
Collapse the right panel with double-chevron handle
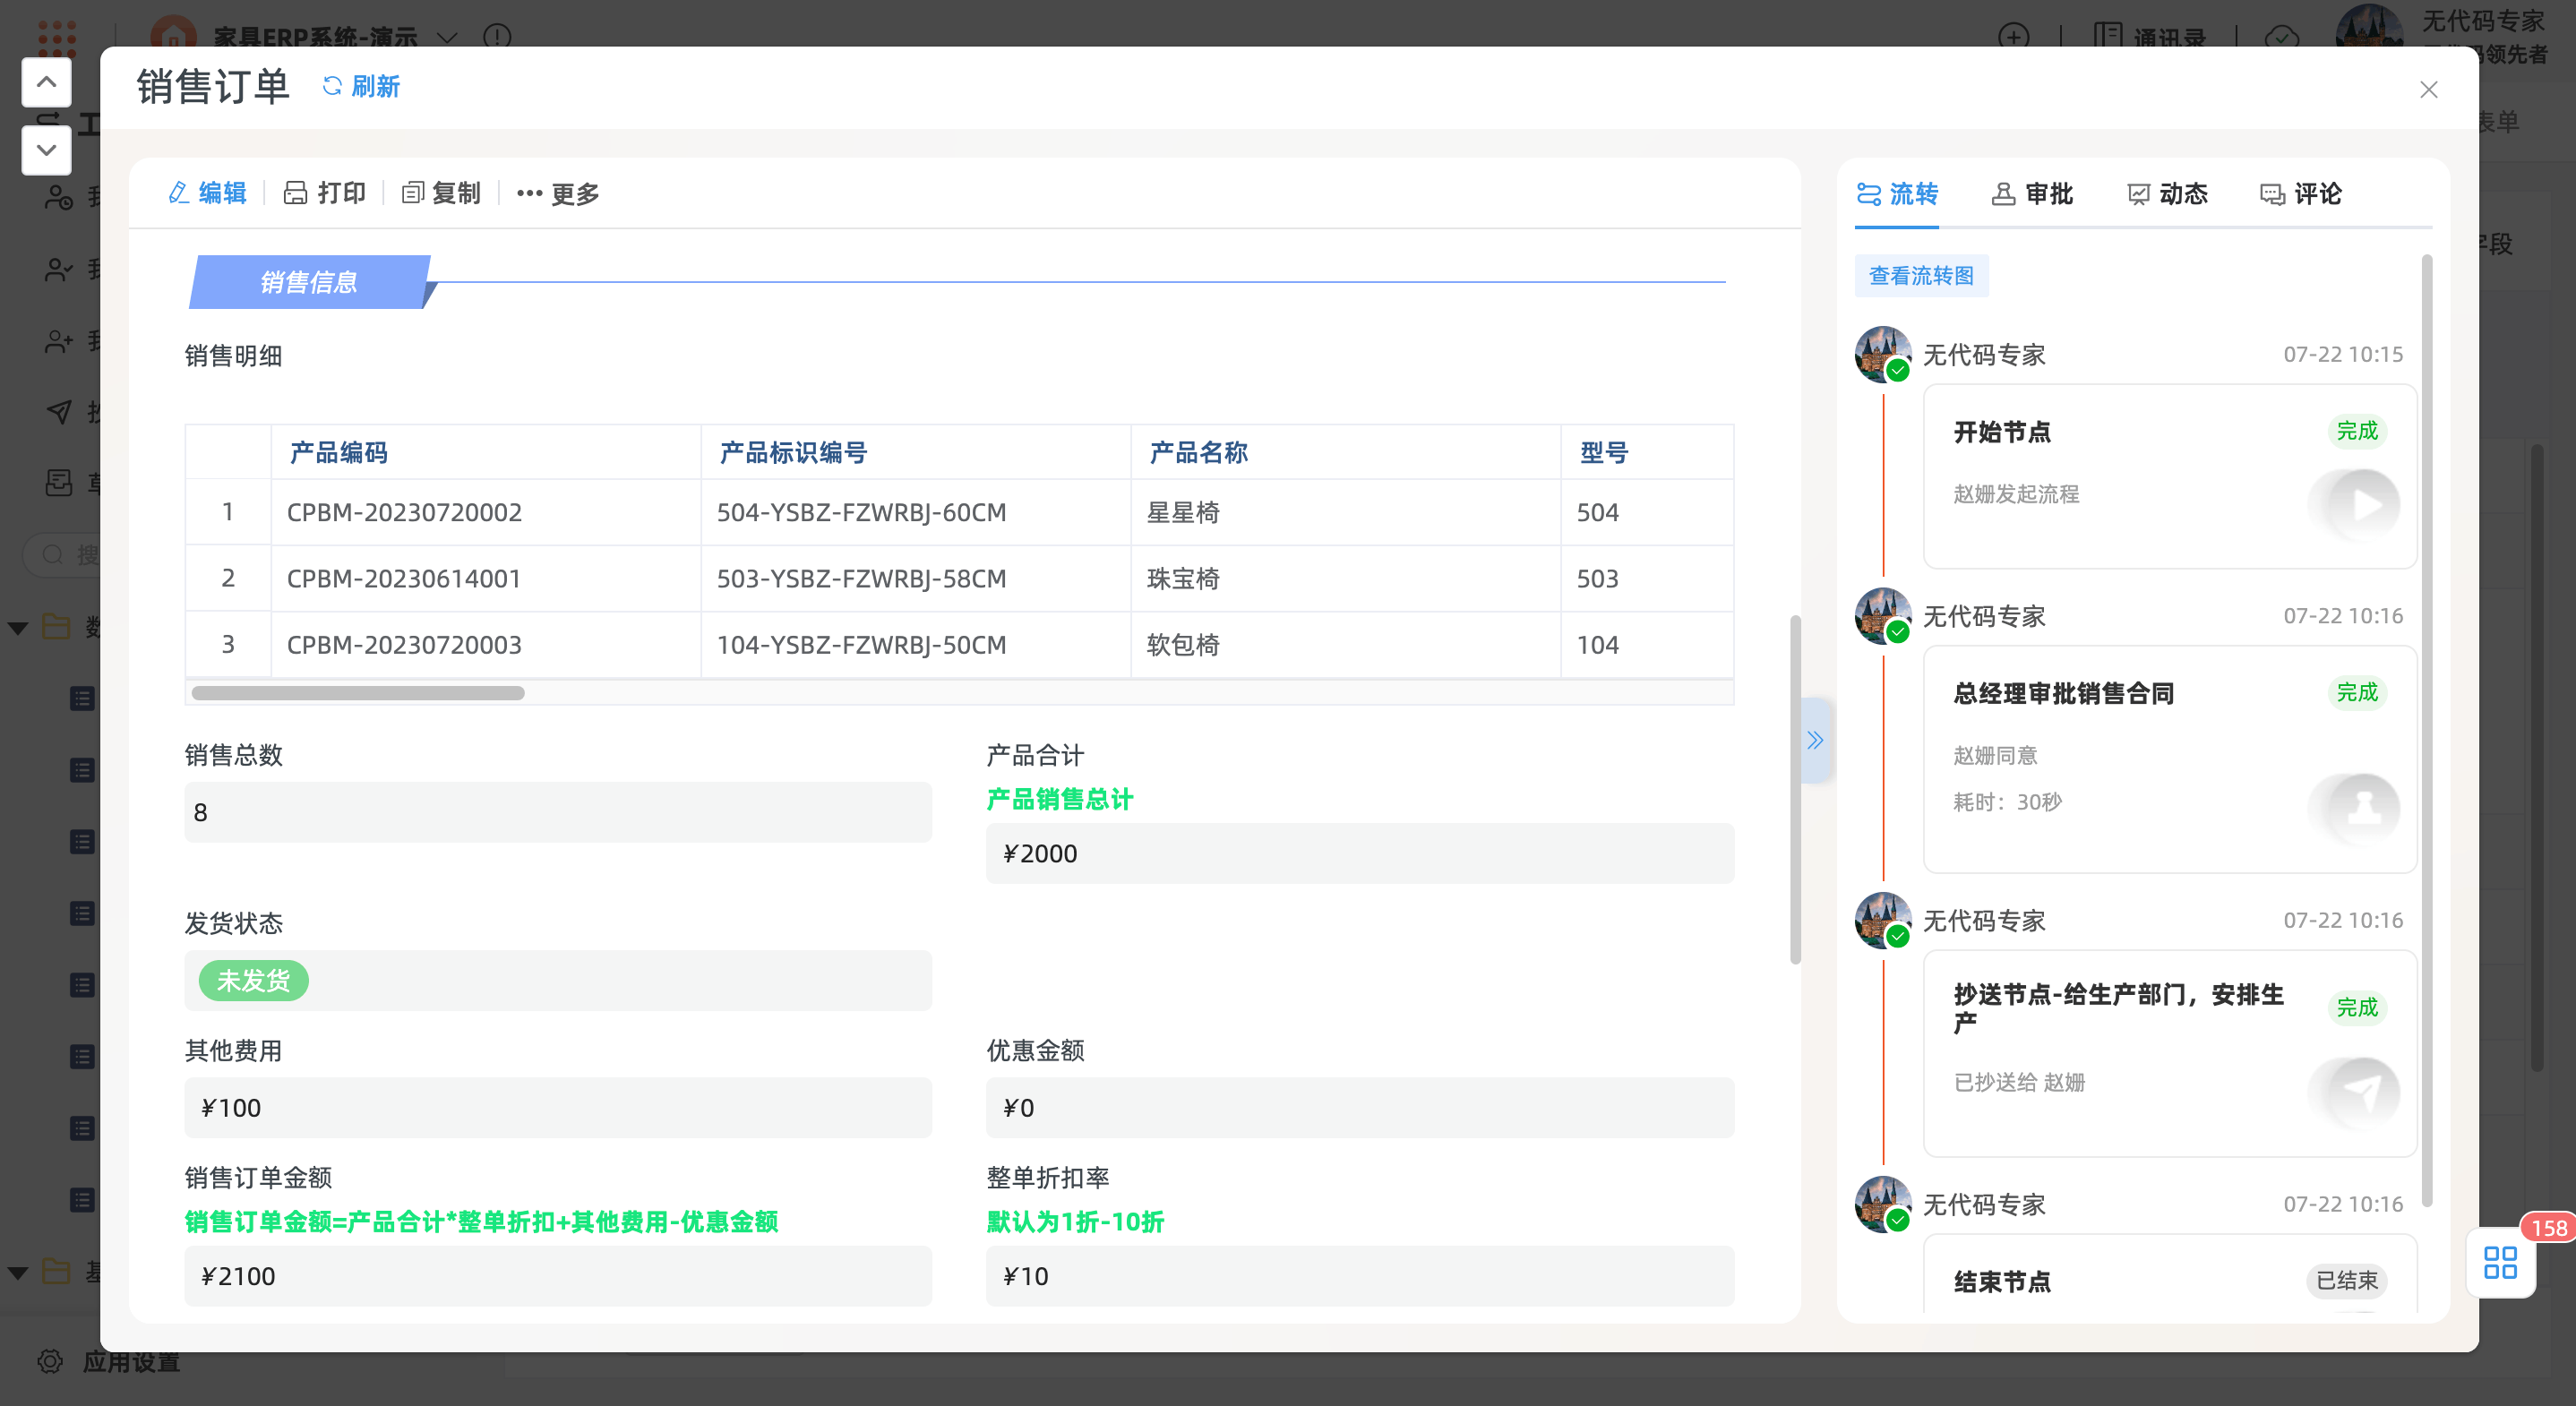tap(1815, 740)
